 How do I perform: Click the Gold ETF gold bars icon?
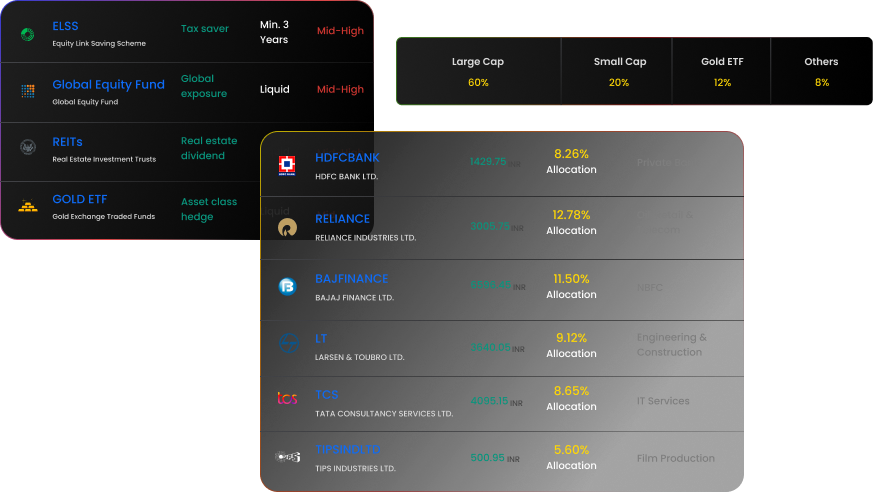click(x=28, y=206)
